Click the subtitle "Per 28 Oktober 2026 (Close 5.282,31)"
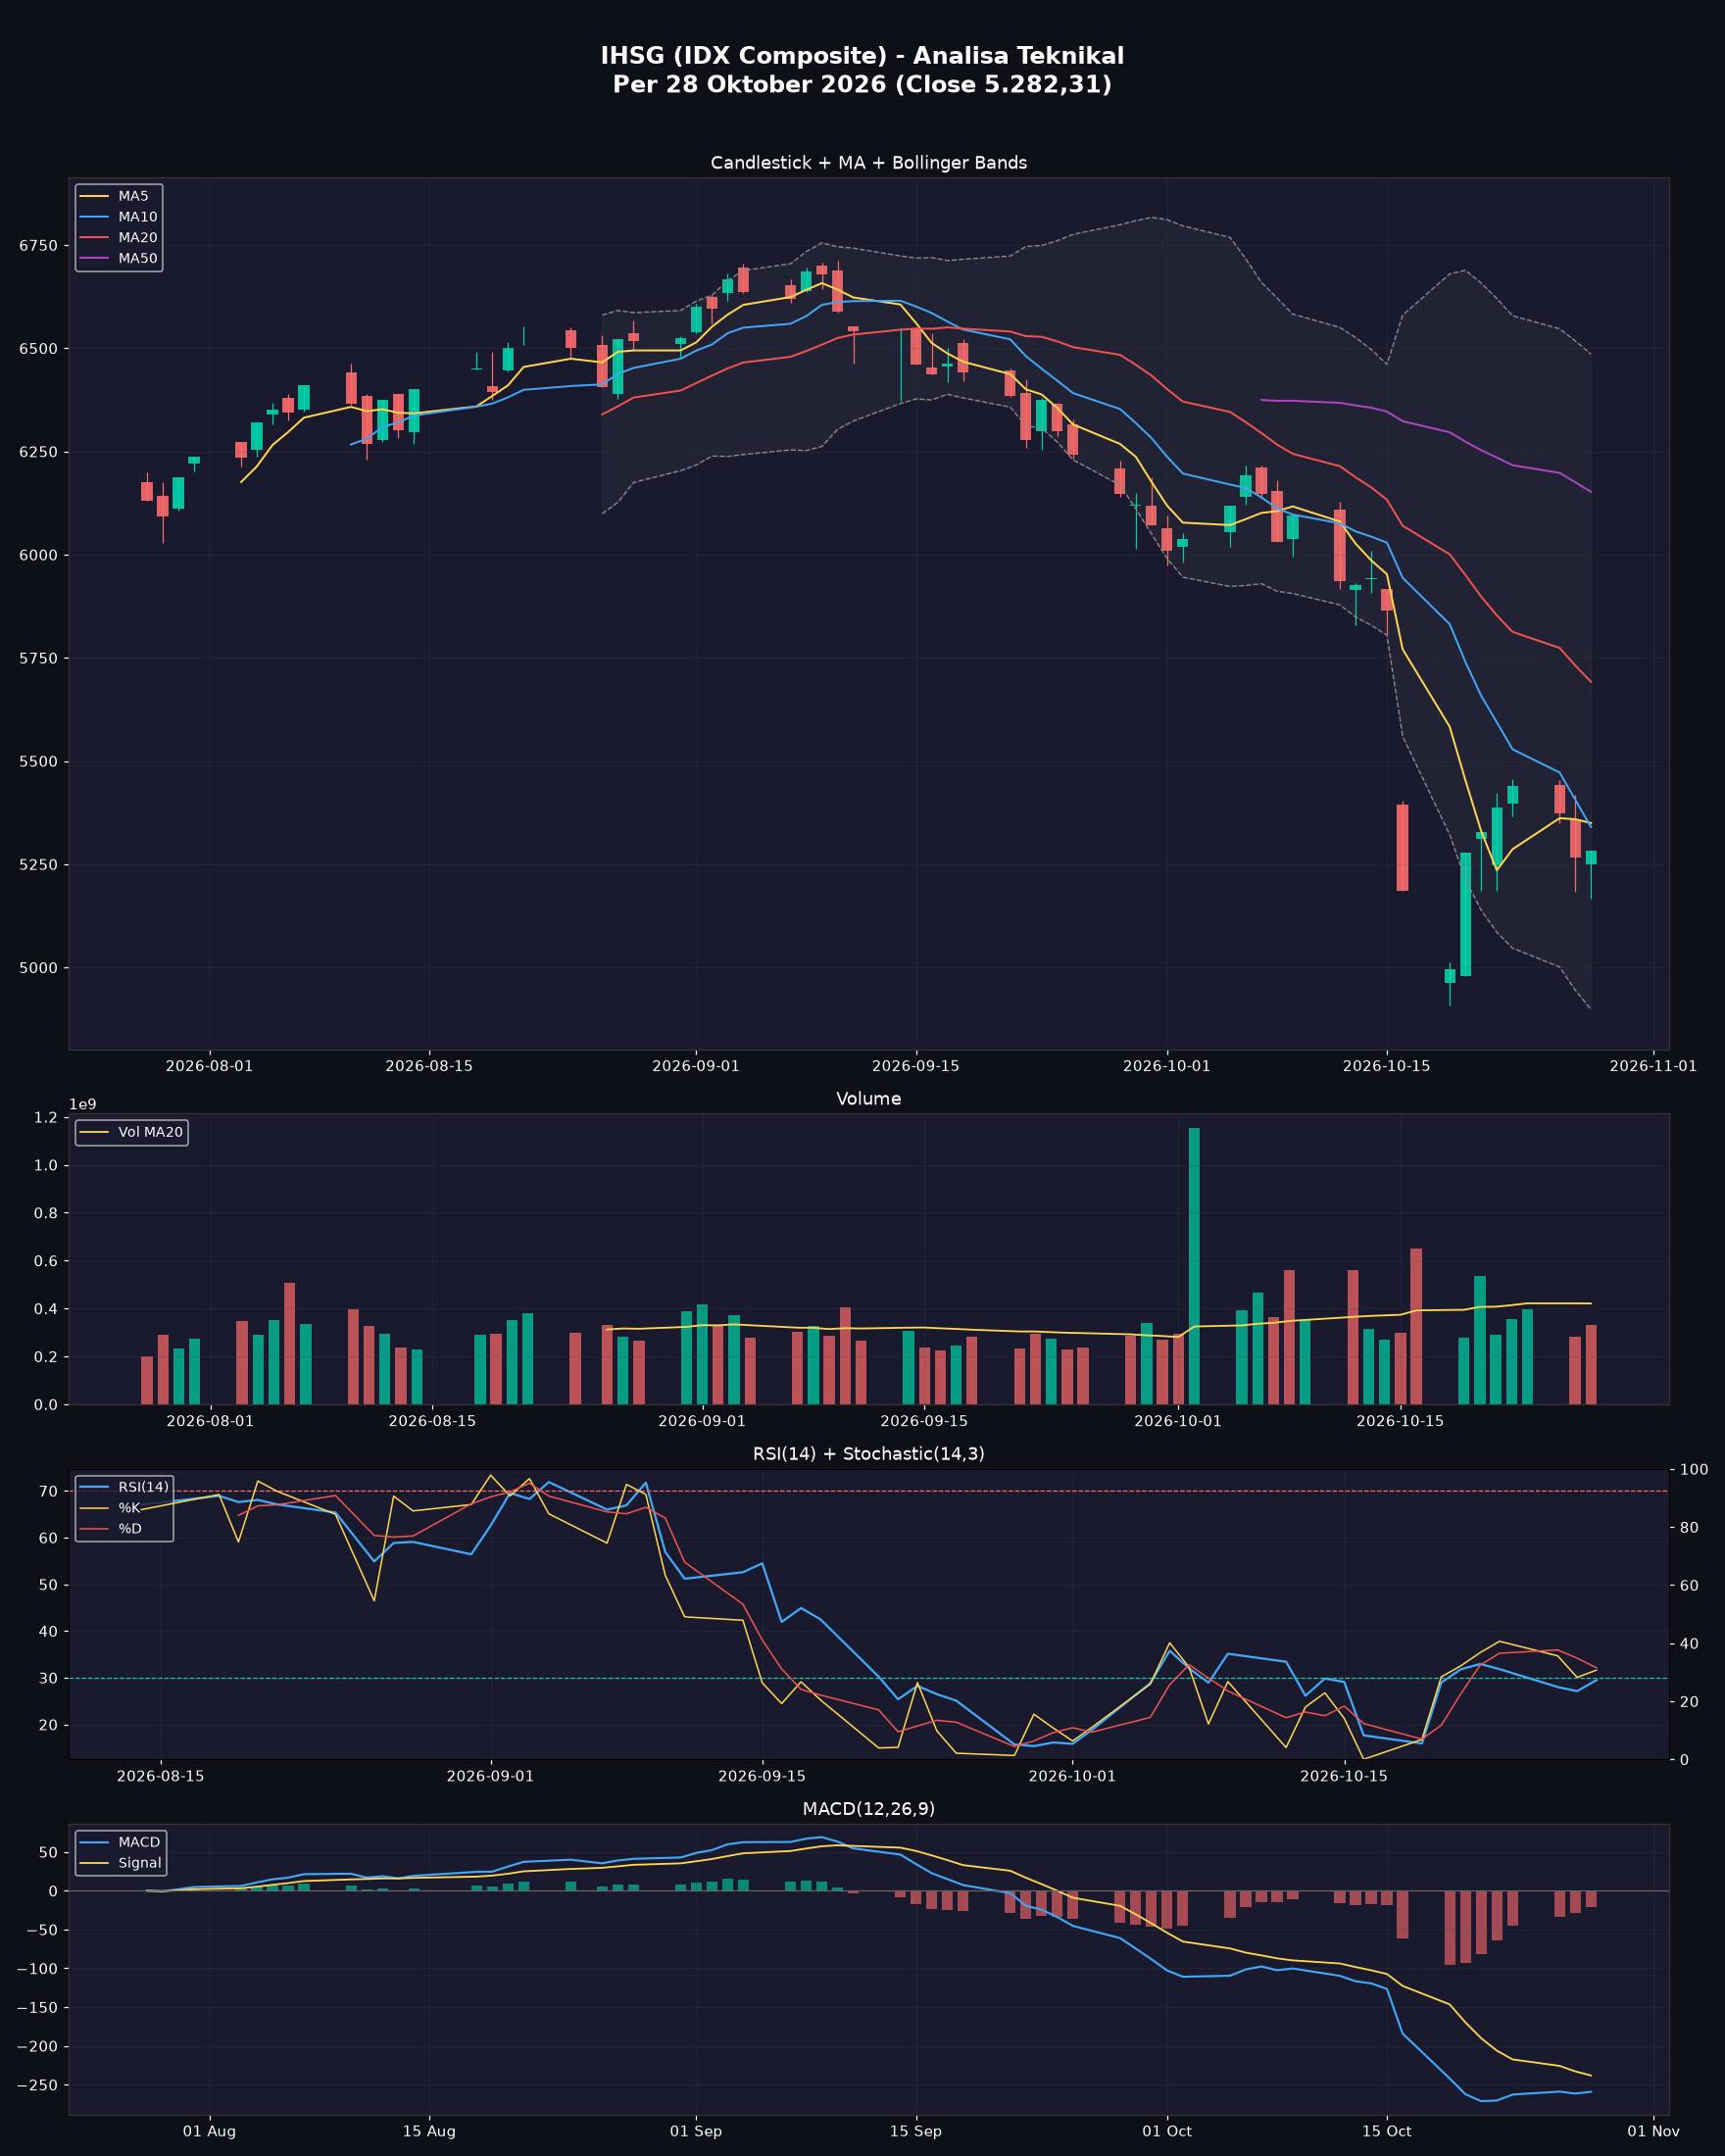The height and width of the screenshot is (2156, 1725). point(862,85)
